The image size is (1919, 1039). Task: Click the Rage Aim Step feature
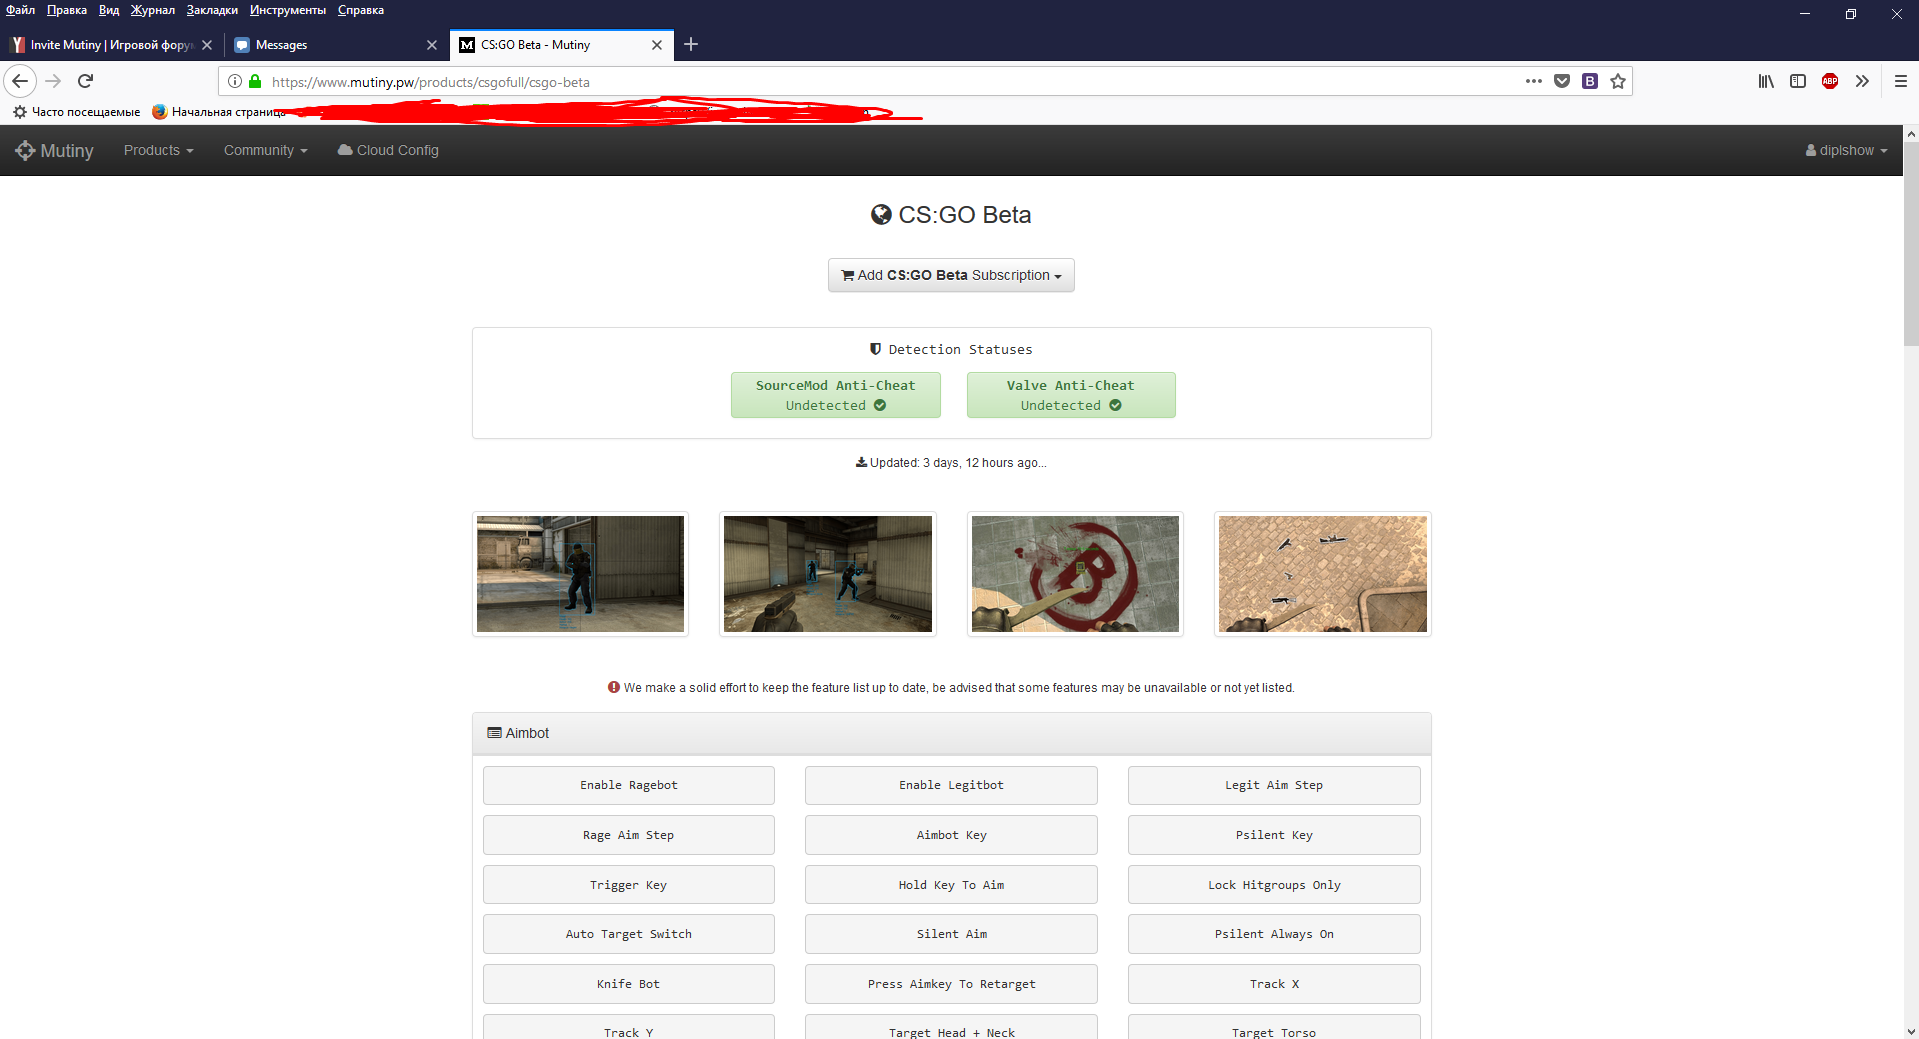click(x=629, y=835)
